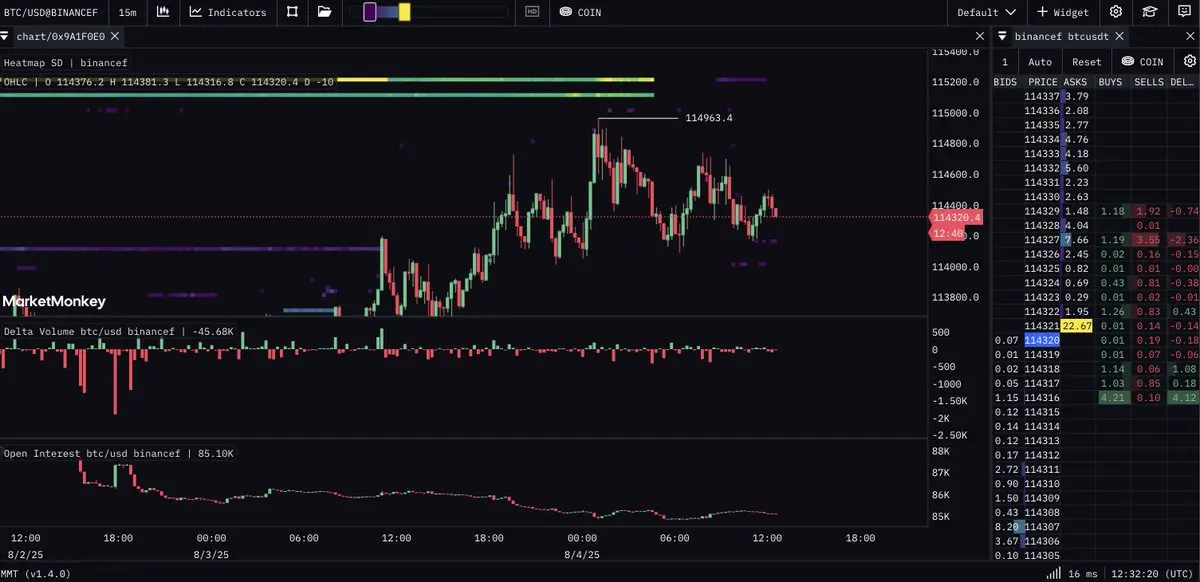The image size is (1200, 582).
Task: Switch to chart/0x9A1F0E0 tab
Action: click(60, 36)
